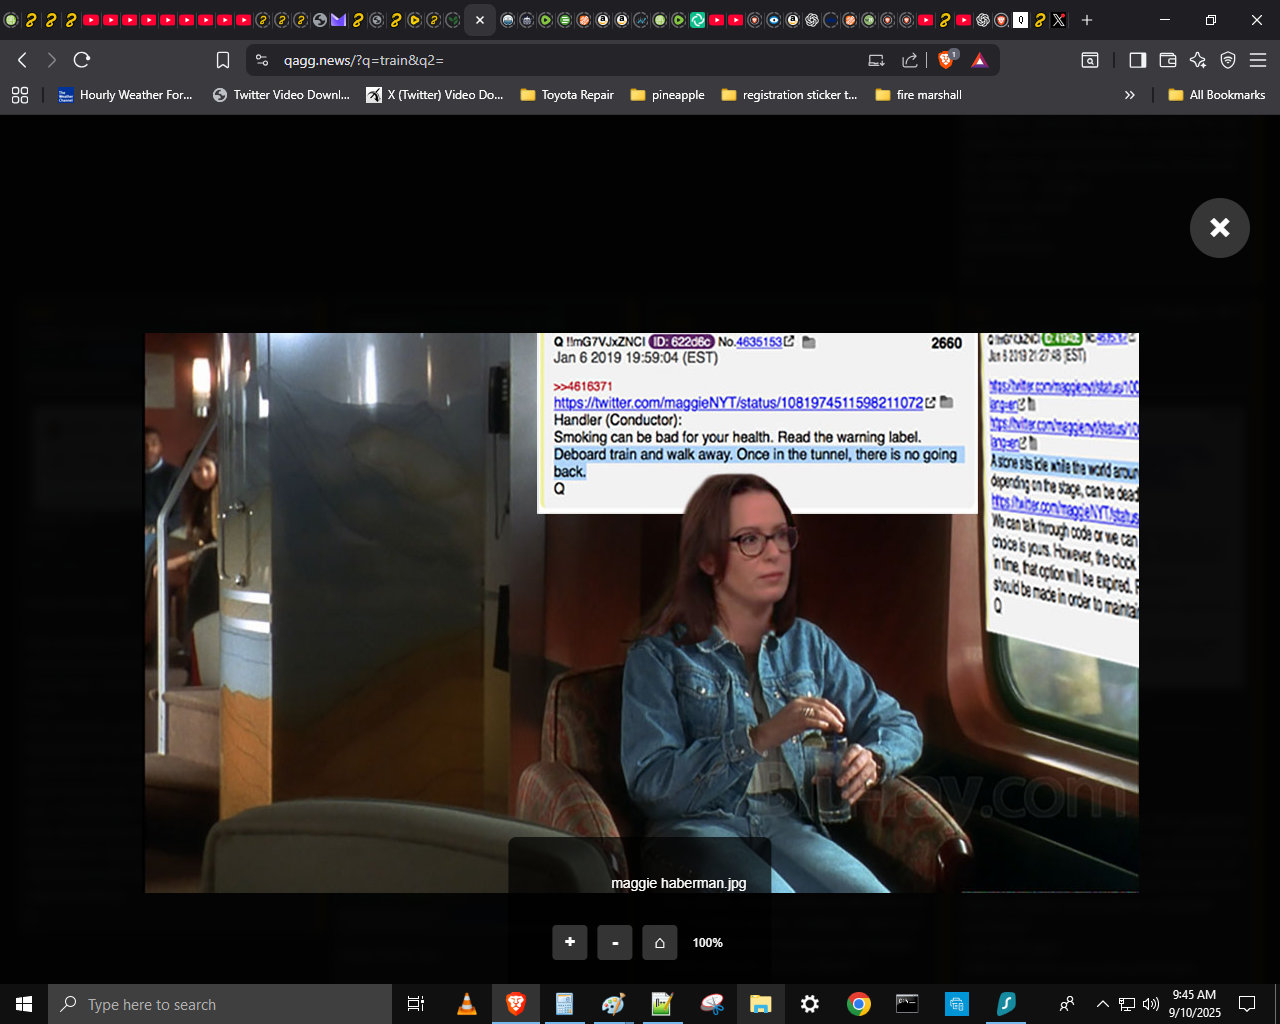This screenshot has height=1024, width=1280.
Task: Open the share page icon
Action: point(910,60)
